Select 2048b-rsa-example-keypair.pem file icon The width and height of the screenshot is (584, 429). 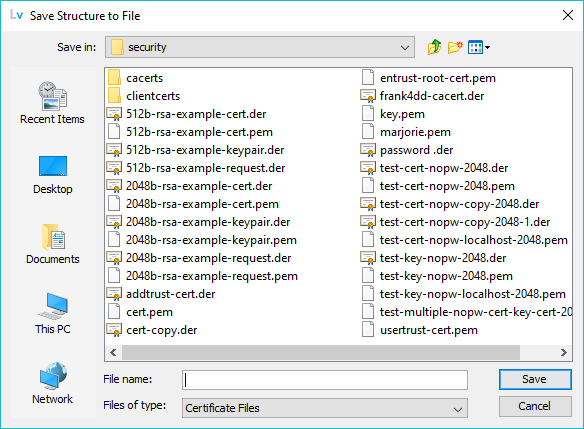point(114,240)
